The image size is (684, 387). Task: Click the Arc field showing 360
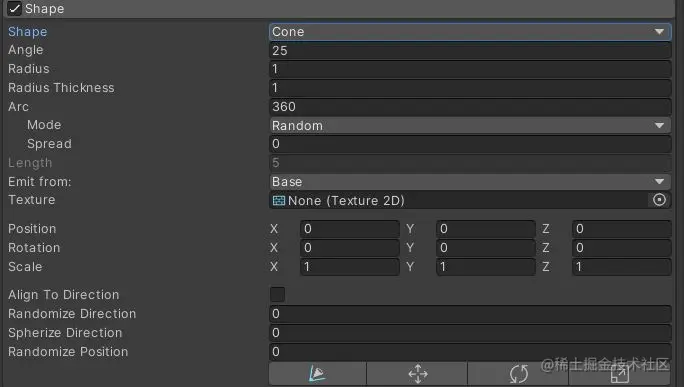(470, 107)
